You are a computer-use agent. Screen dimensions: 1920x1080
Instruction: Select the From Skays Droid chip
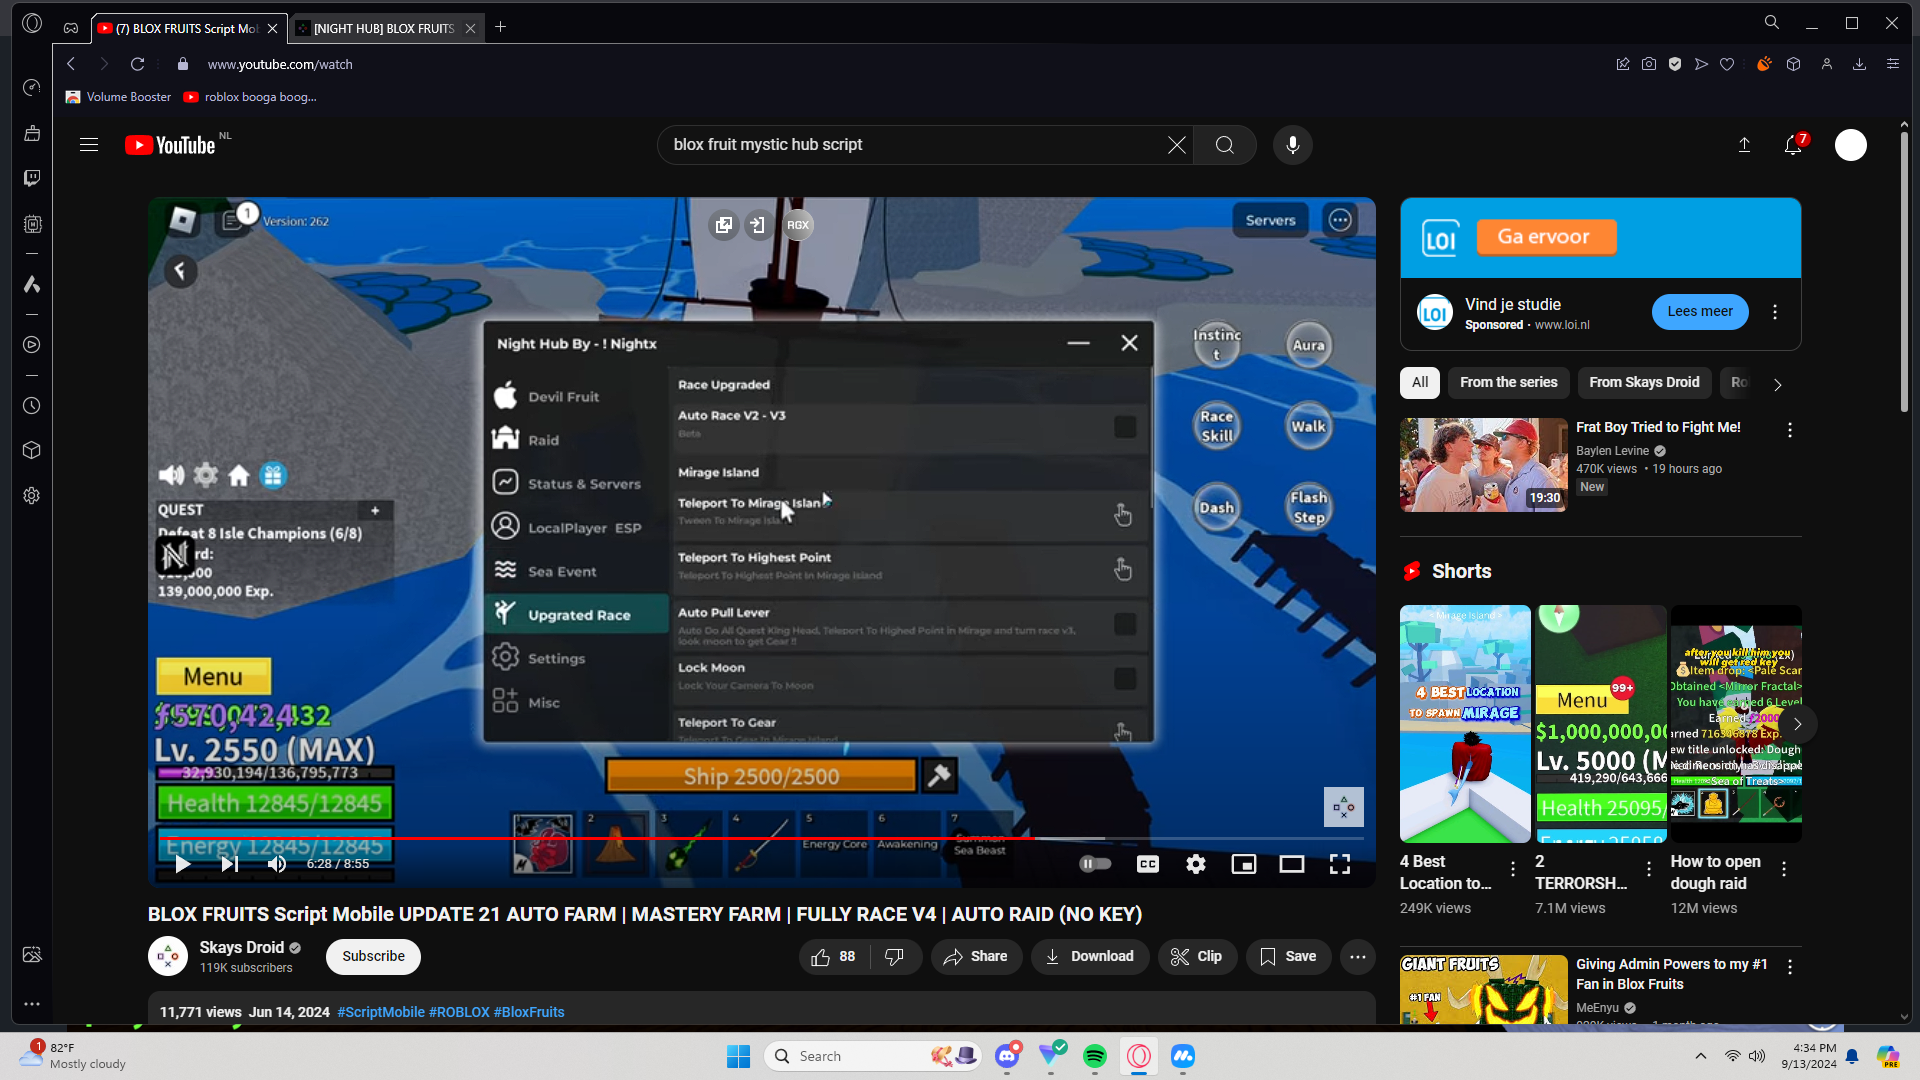[1644, 382]
